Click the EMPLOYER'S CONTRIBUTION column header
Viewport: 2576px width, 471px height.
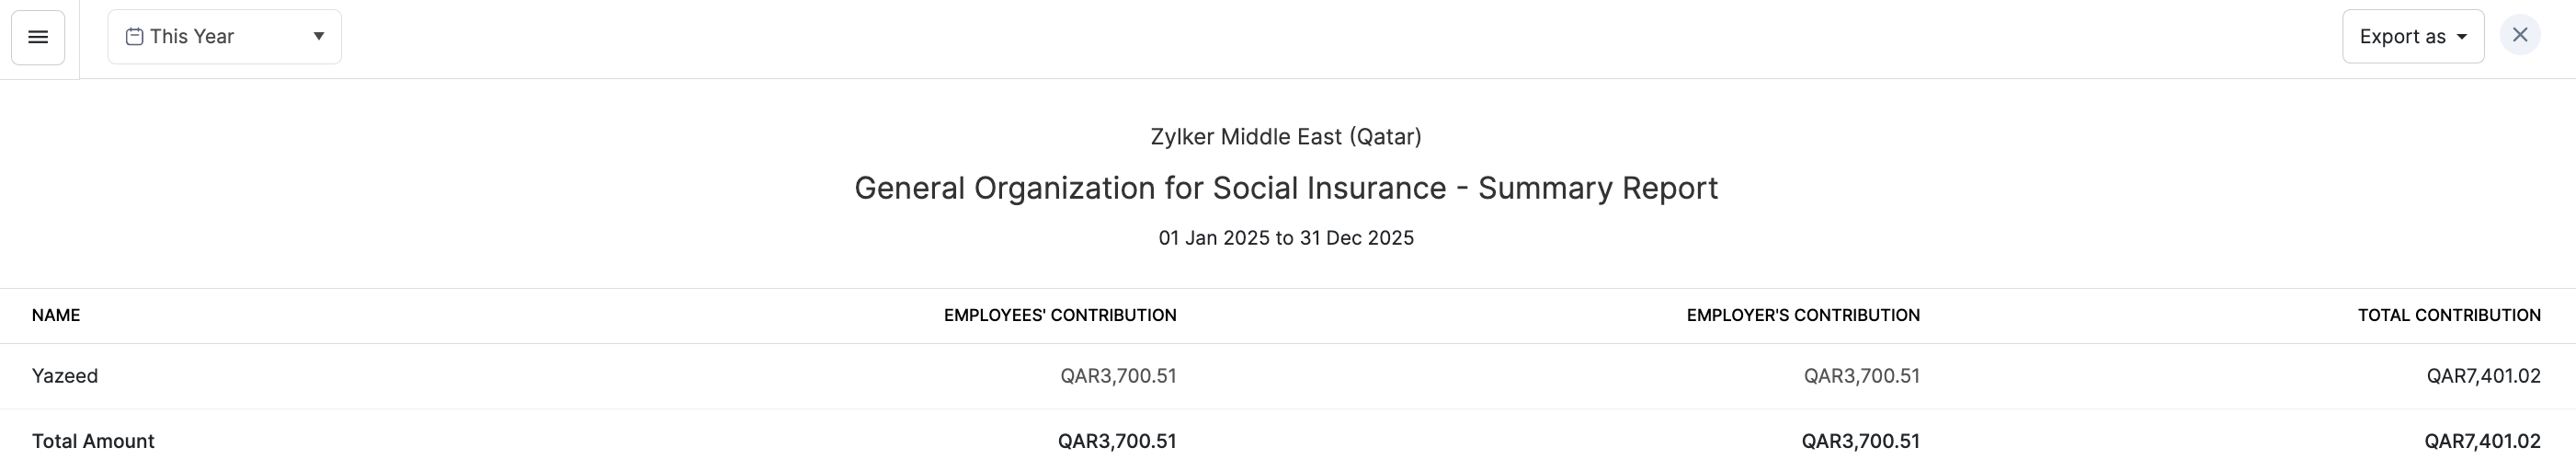tap(1803, 315)
